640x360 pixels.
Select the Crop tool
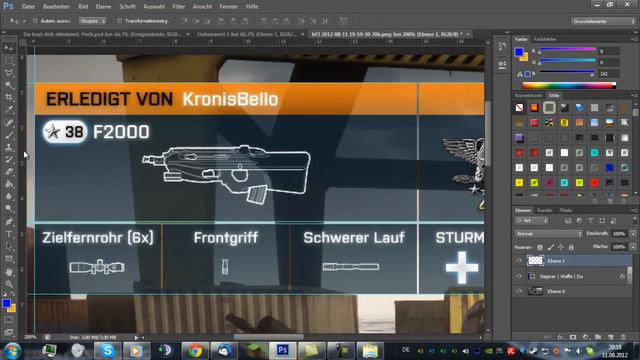tap(9, 97)
